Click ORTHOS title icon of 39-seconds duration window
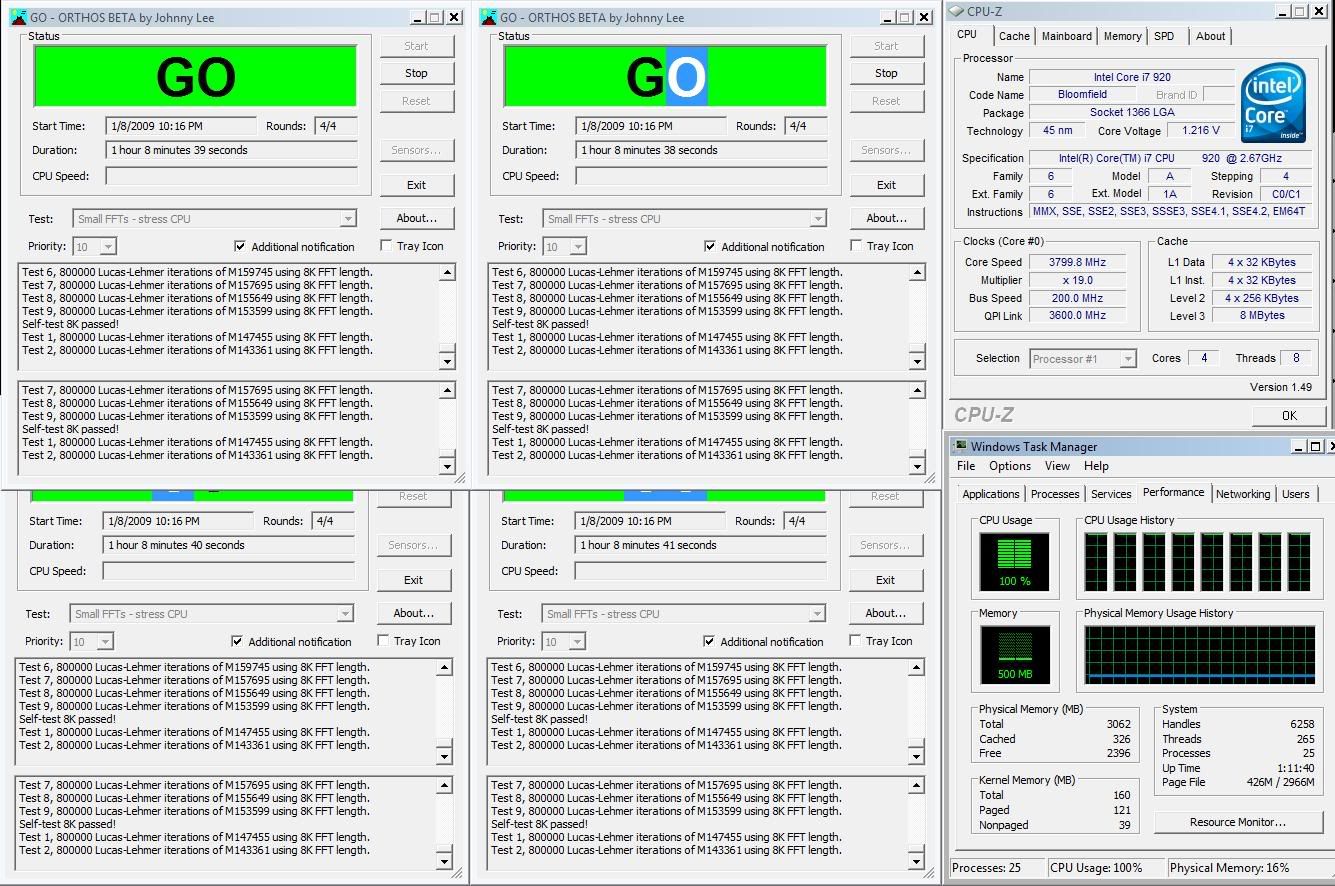The height and width of the screenshot is (886, 1335). [x=19, y=17]
